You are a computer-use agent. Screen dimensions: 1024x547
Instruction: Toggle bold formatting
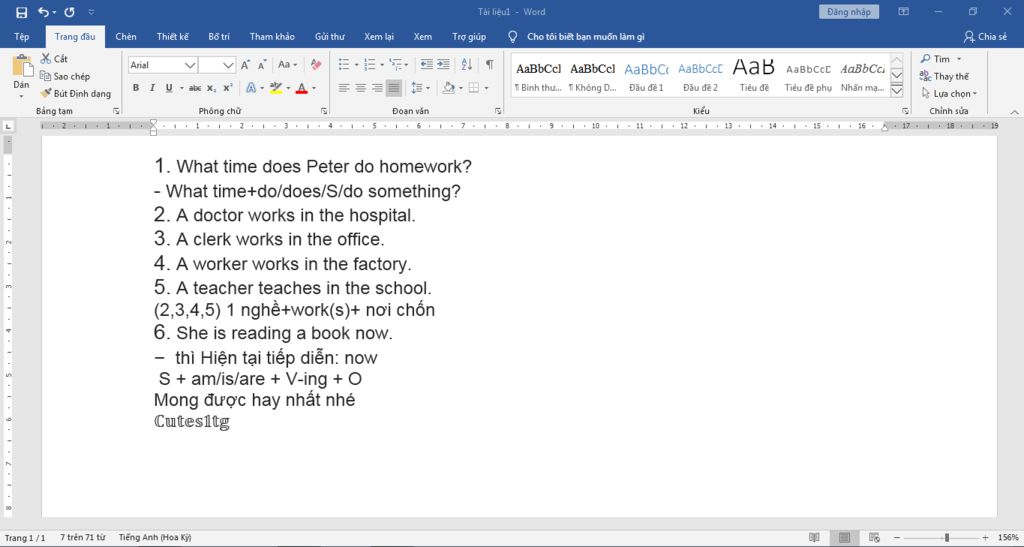(137, 88)
